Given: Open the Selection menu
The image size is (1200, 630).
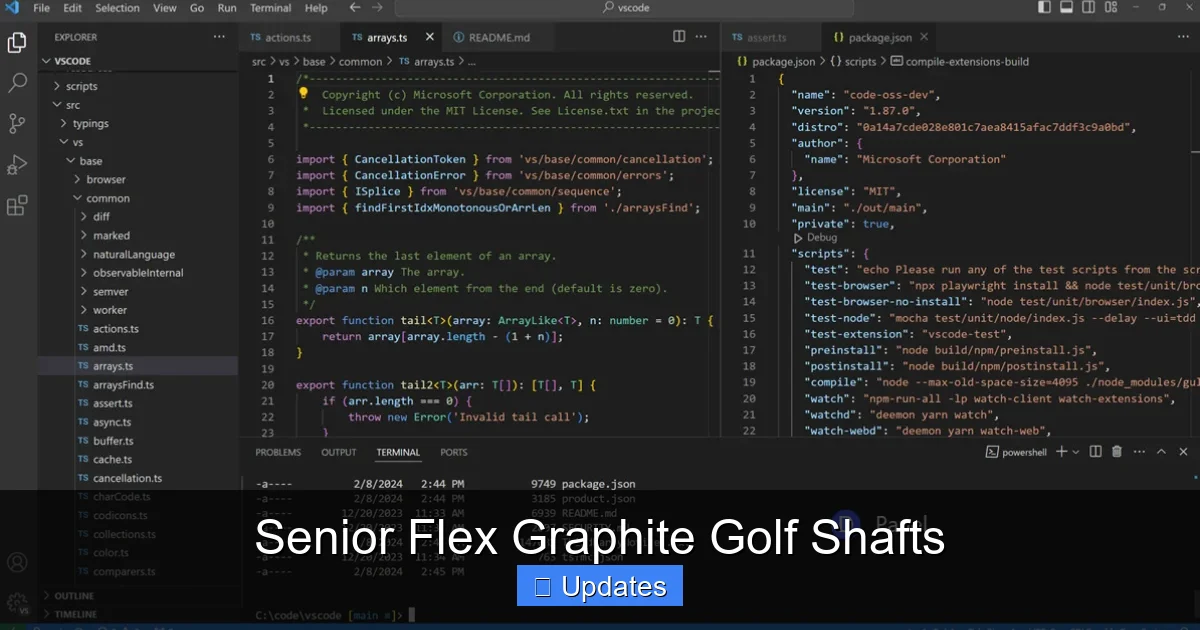Looking at the screenshot, I should (117, 8).
